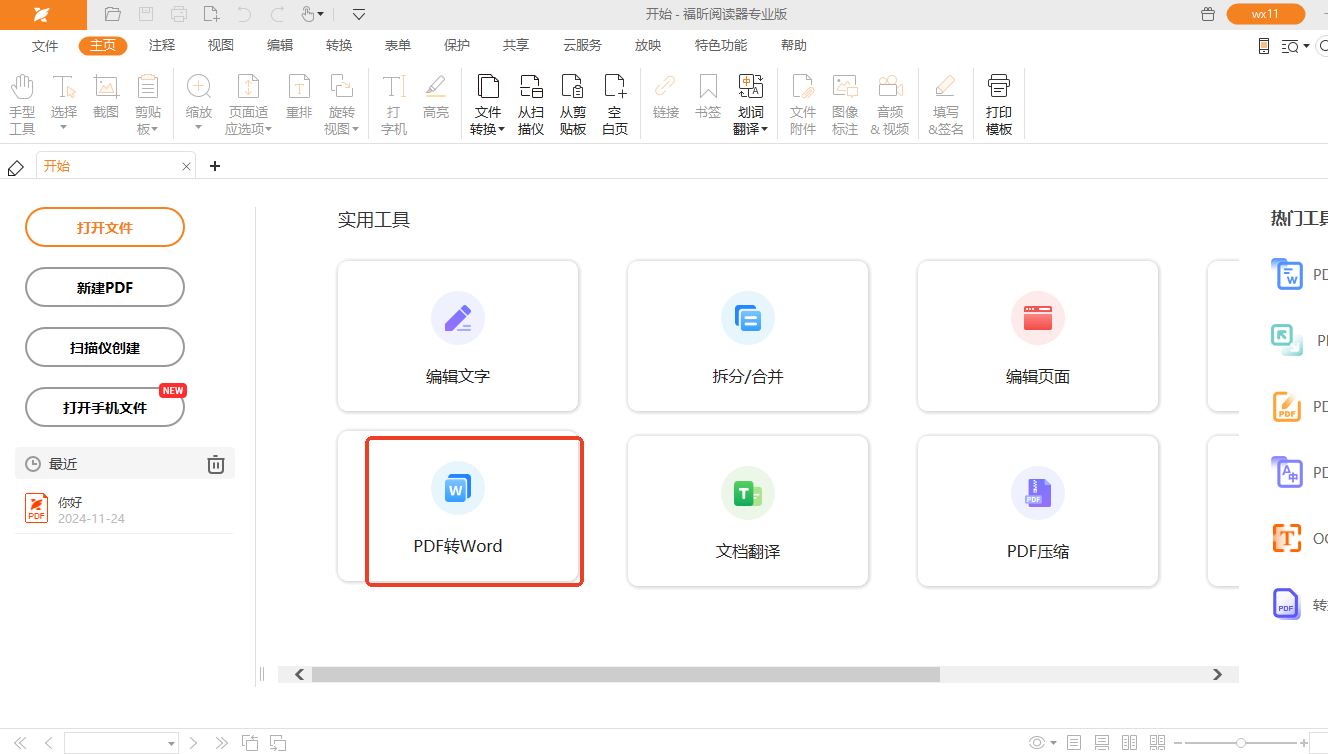Click the tag icon left of 开始 tab
Image resolution: width=1328 pixels, height=754 pixels.
(15, 167)
